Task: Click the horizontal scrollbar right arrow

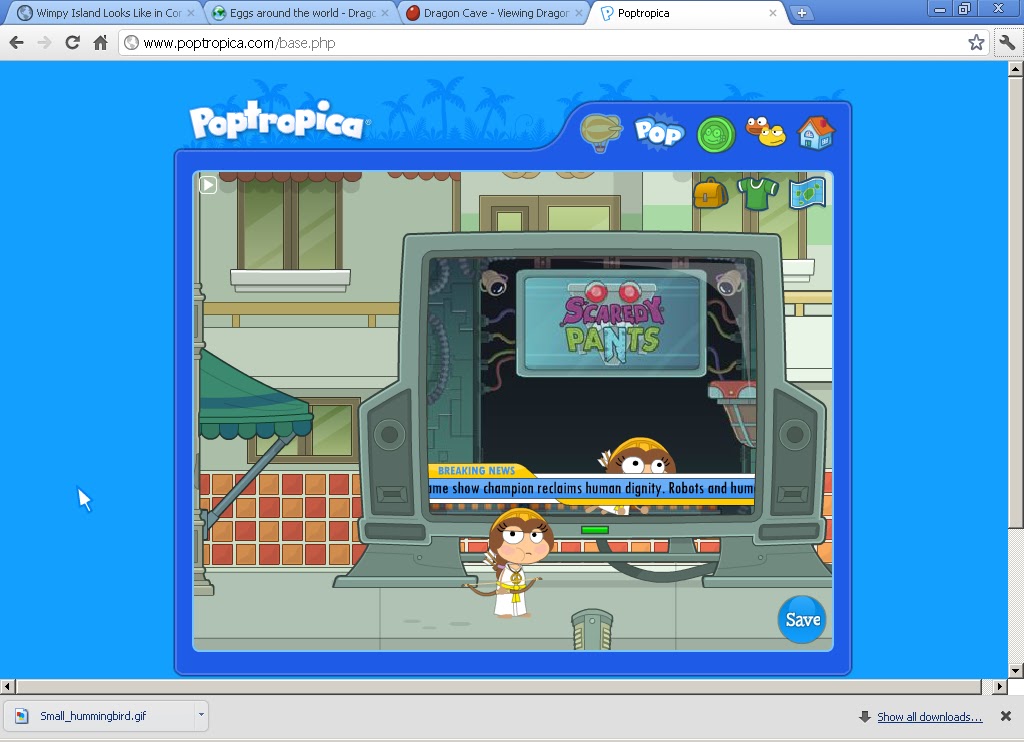Action: (x=1000, y=686)
